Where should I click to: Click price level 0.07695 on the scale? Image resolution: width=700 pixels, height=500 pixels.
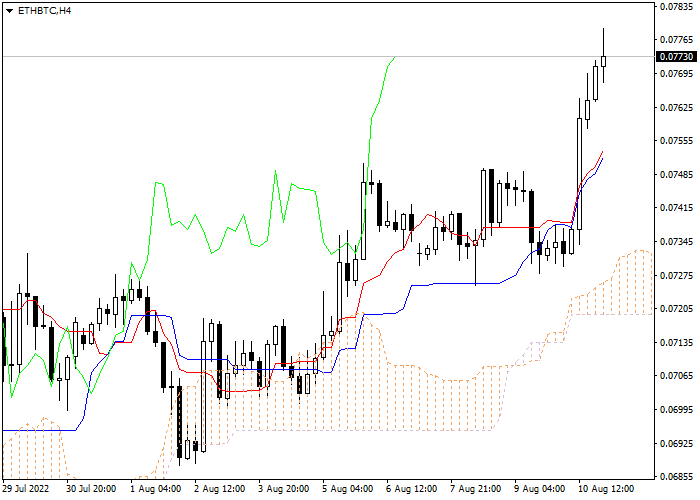coord(677,73)
